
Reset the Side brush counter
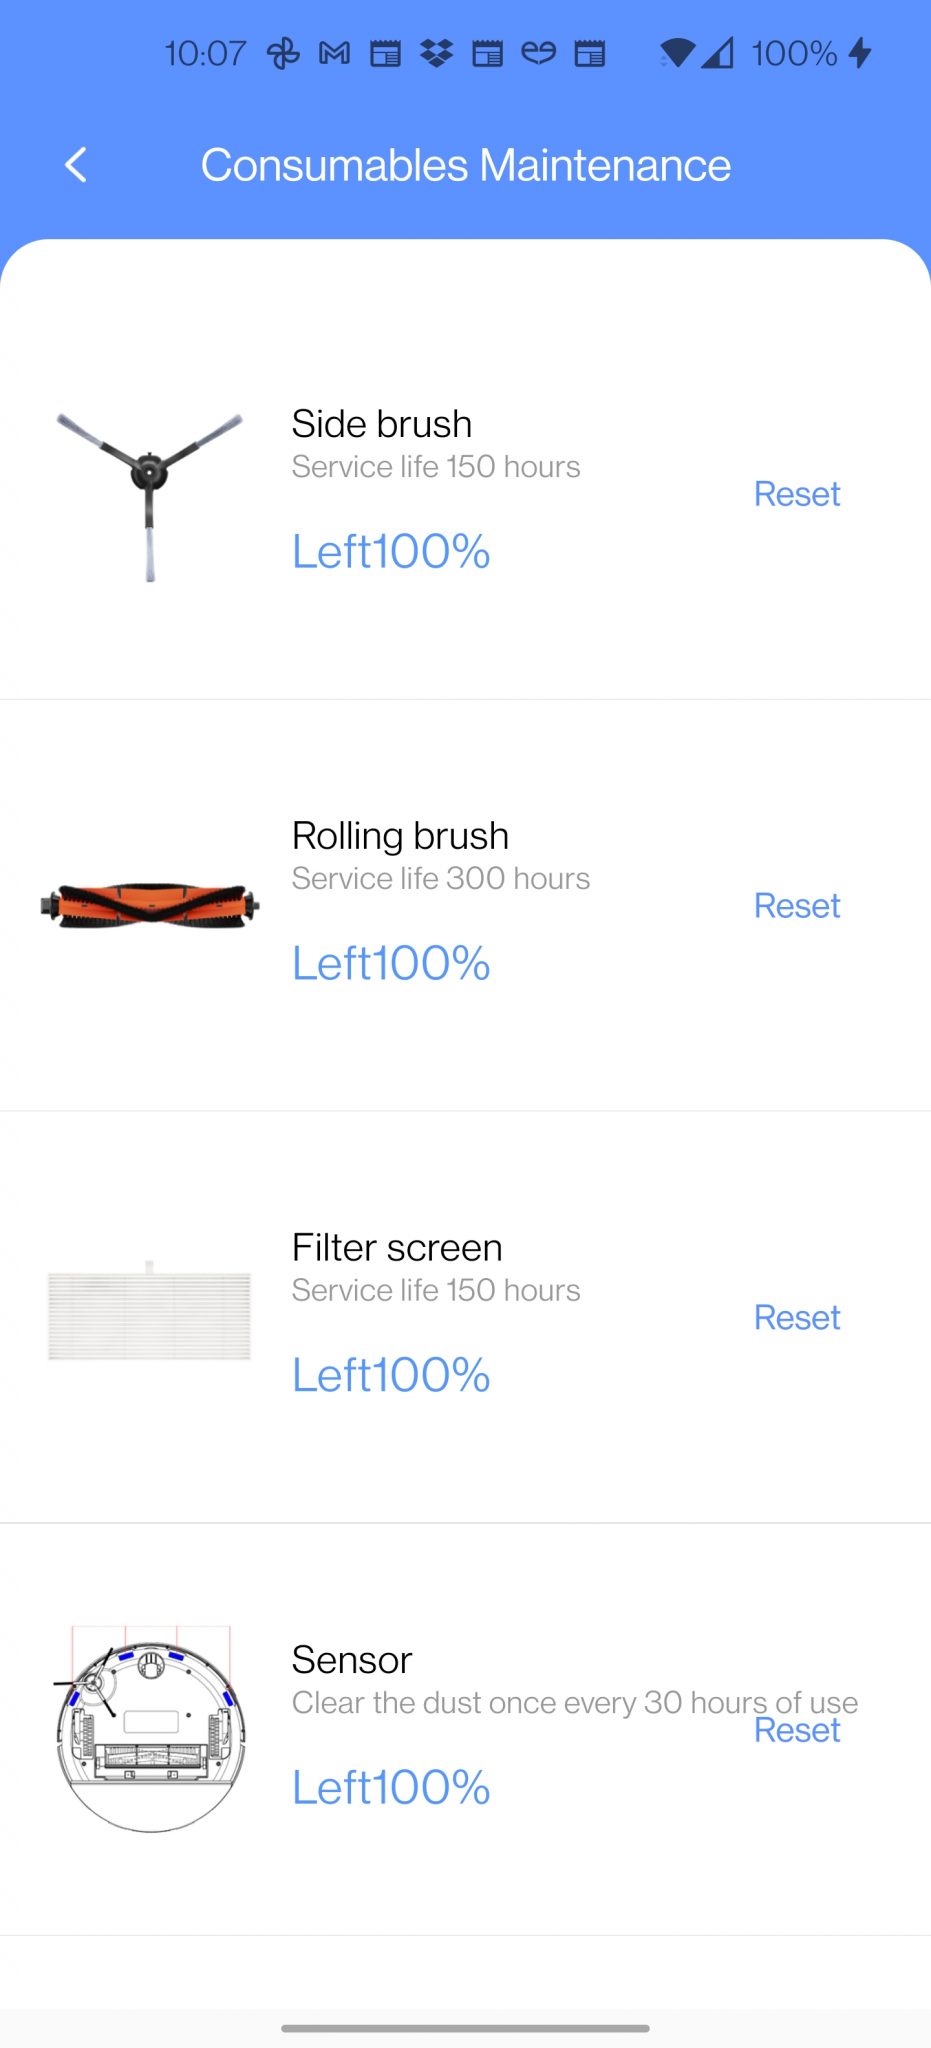(x=797, y=494)
